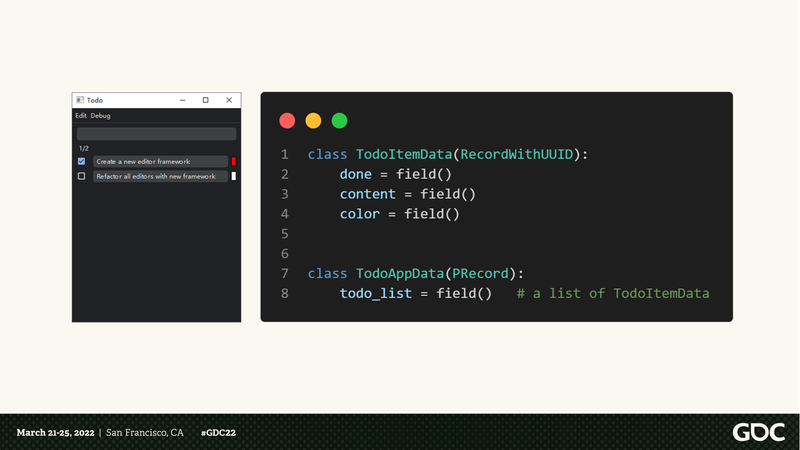Click the red dot on code window
This screenshot has width=800, height=450.
pos(287,121)
